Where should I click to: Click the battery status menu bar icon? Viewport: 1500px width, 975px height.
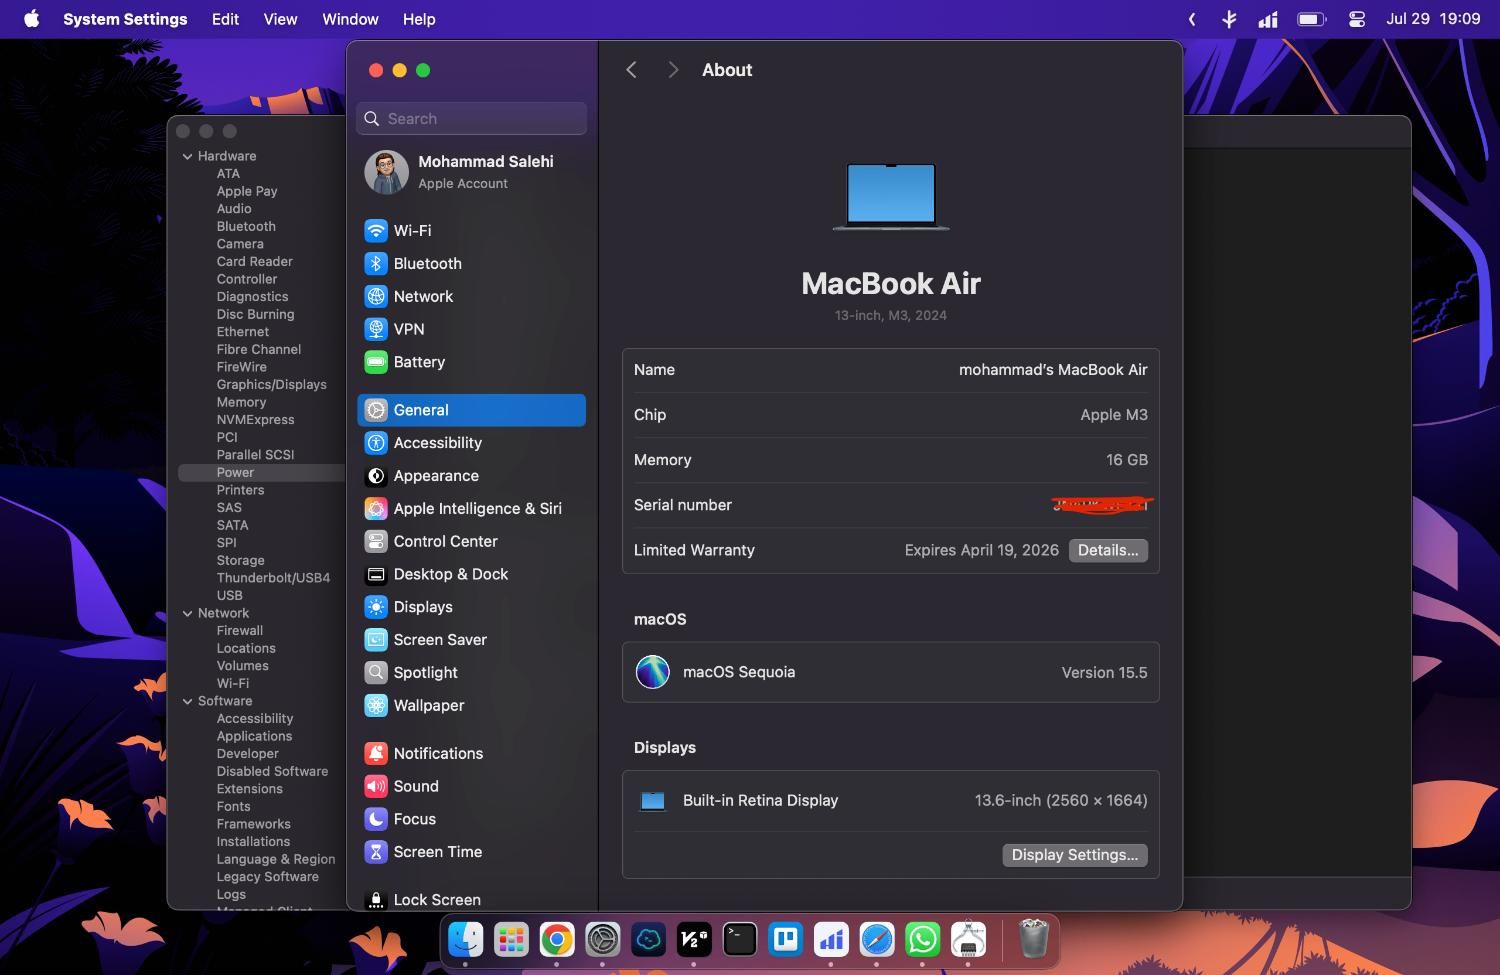[x=1311, y=19]
